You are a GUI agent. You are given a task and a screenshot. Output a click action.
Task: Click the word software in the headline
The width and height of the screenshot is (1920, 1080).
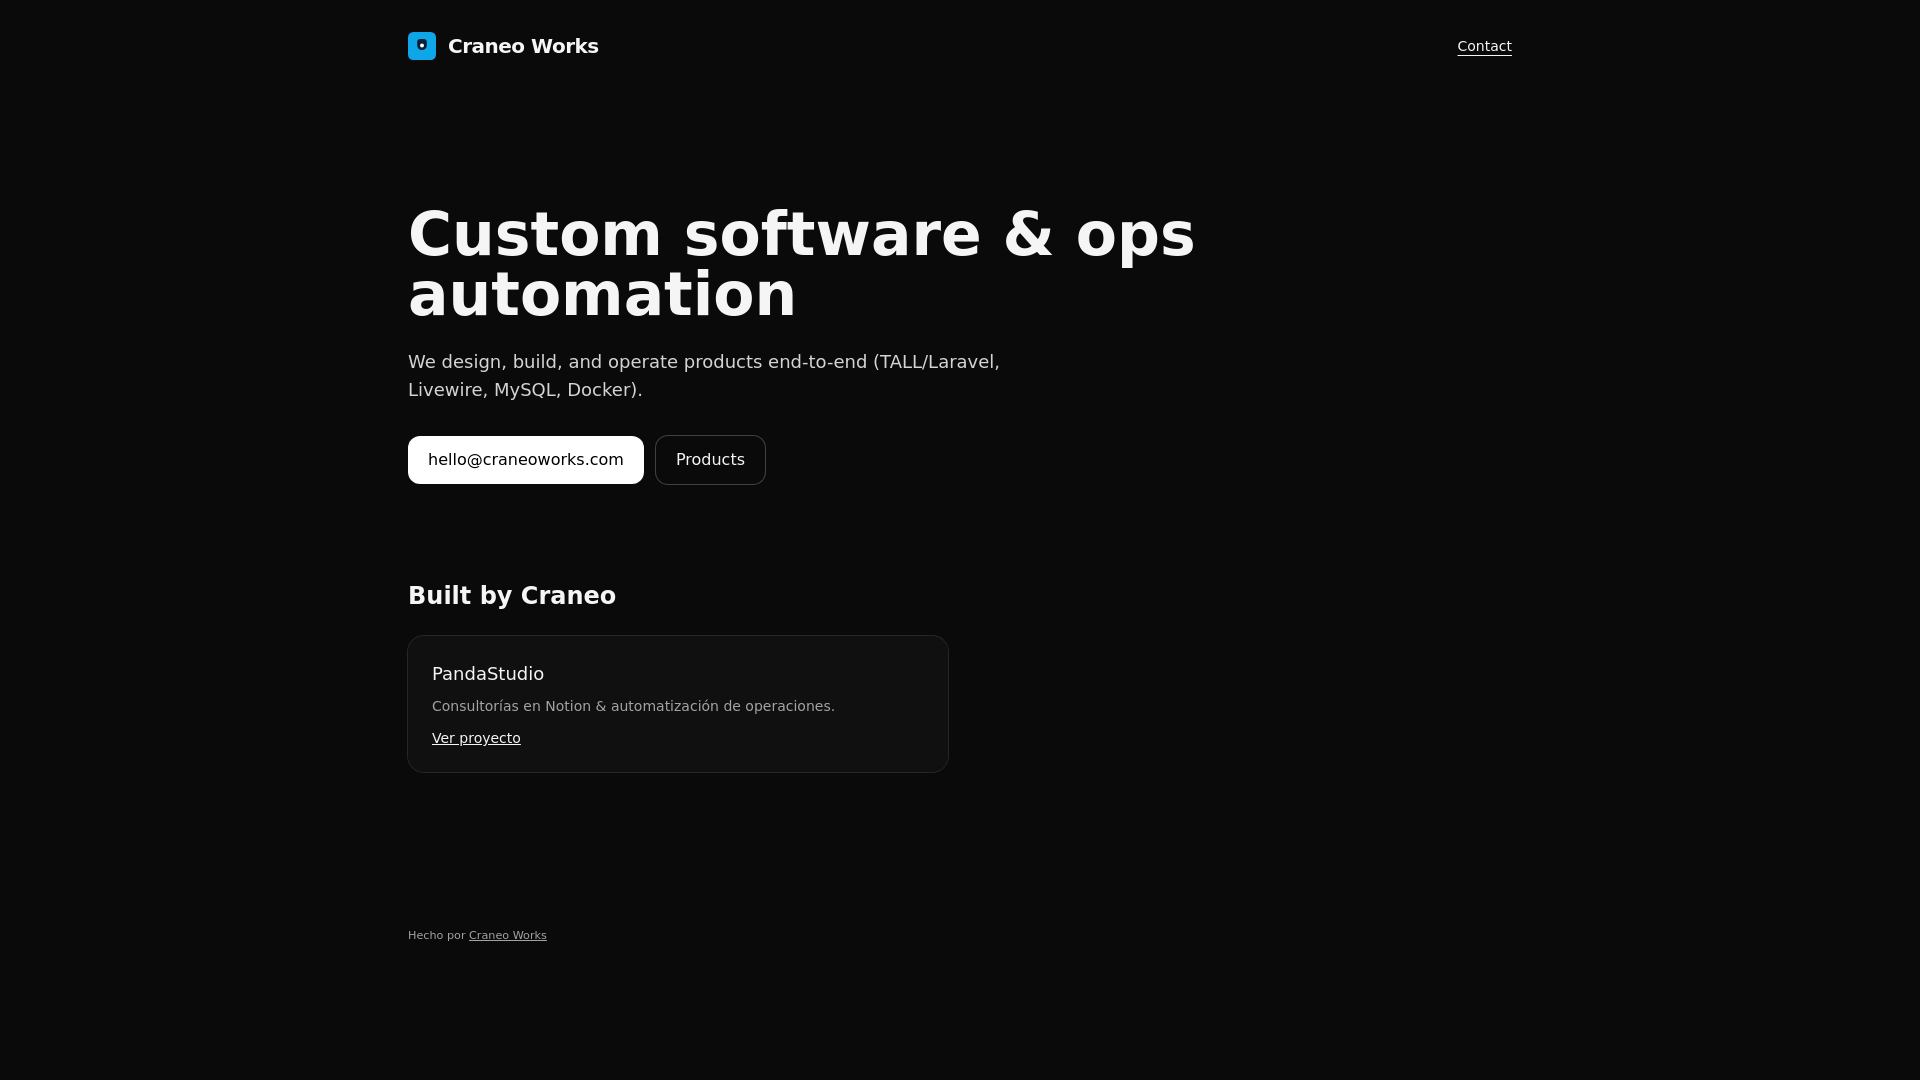point(832,235)
